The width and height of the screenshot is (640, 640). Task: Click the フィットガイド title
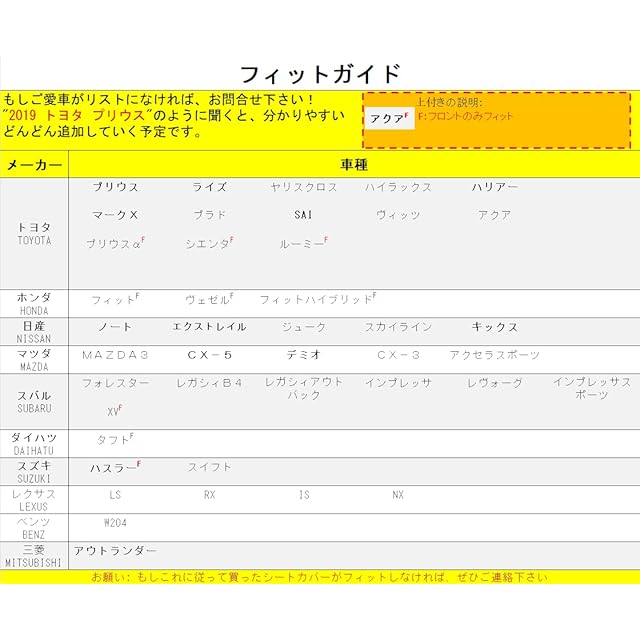click(320, 74)
